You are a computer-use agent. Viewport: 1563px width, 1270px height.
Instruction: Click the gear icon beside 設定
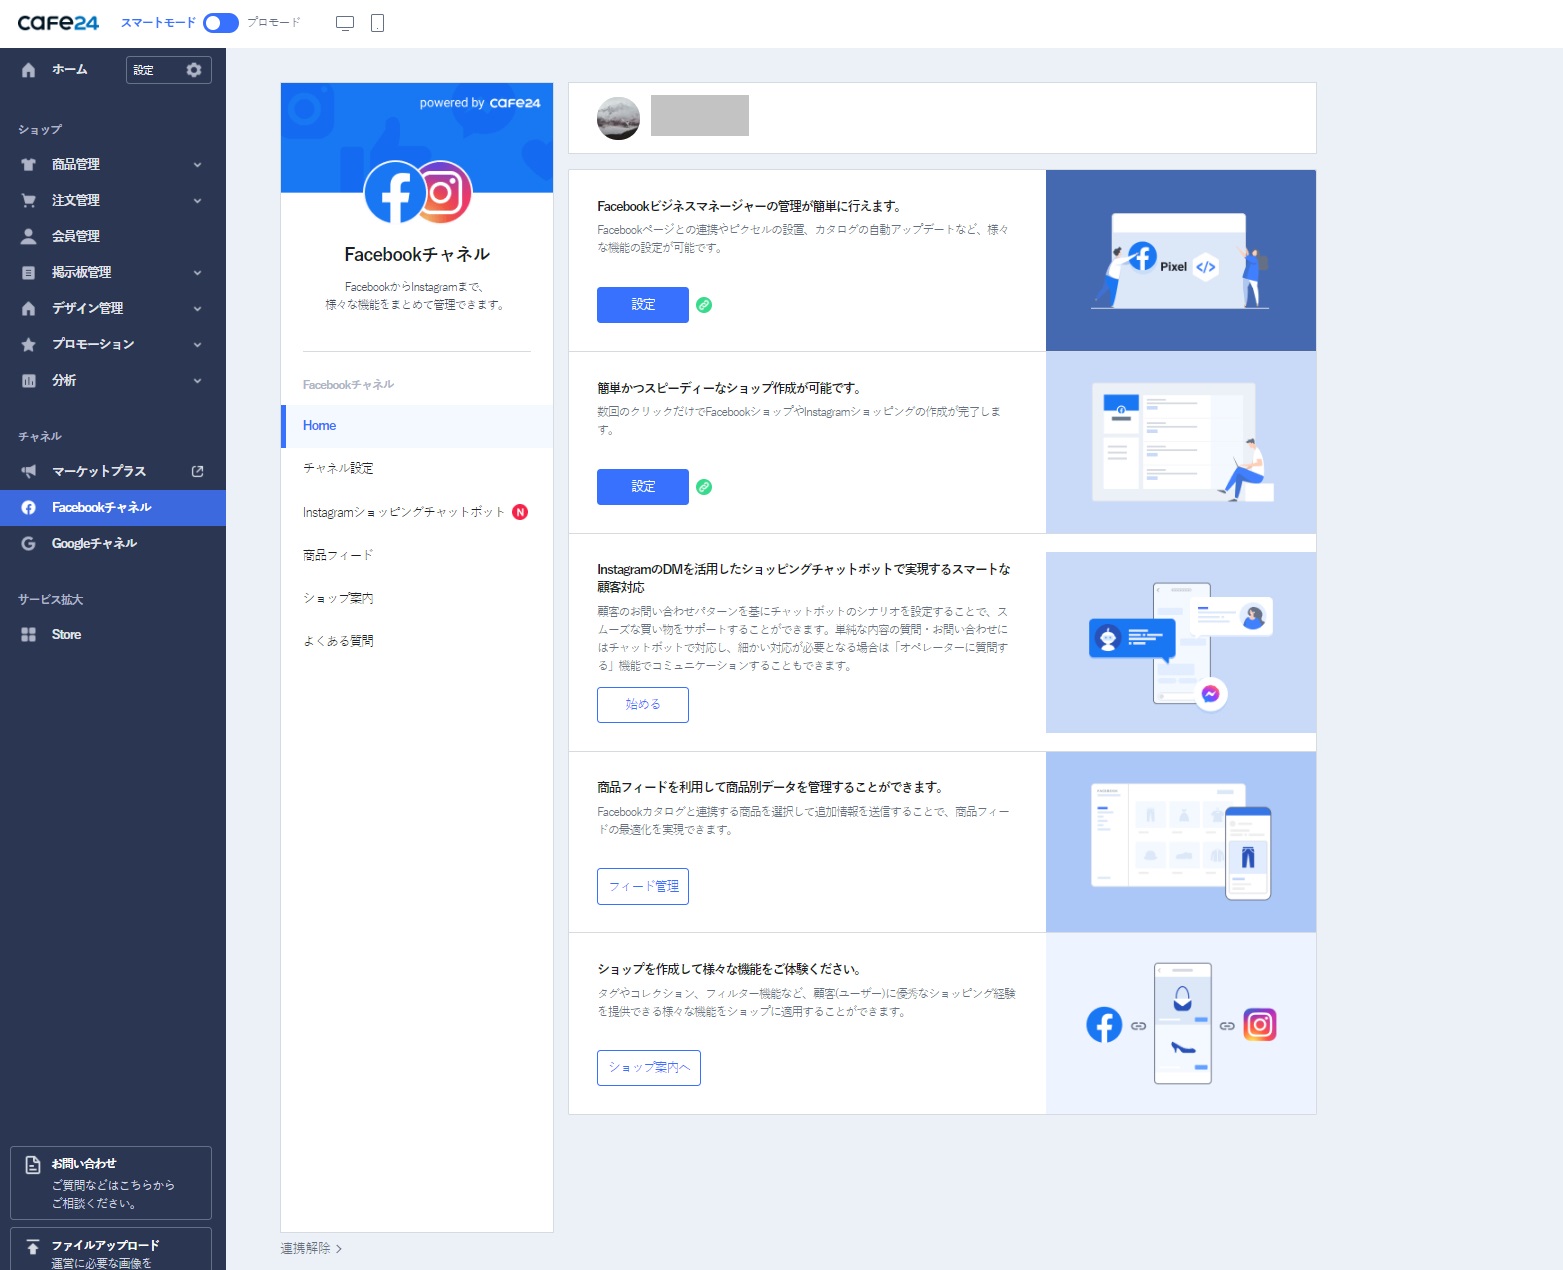click(x=194, y=70)
